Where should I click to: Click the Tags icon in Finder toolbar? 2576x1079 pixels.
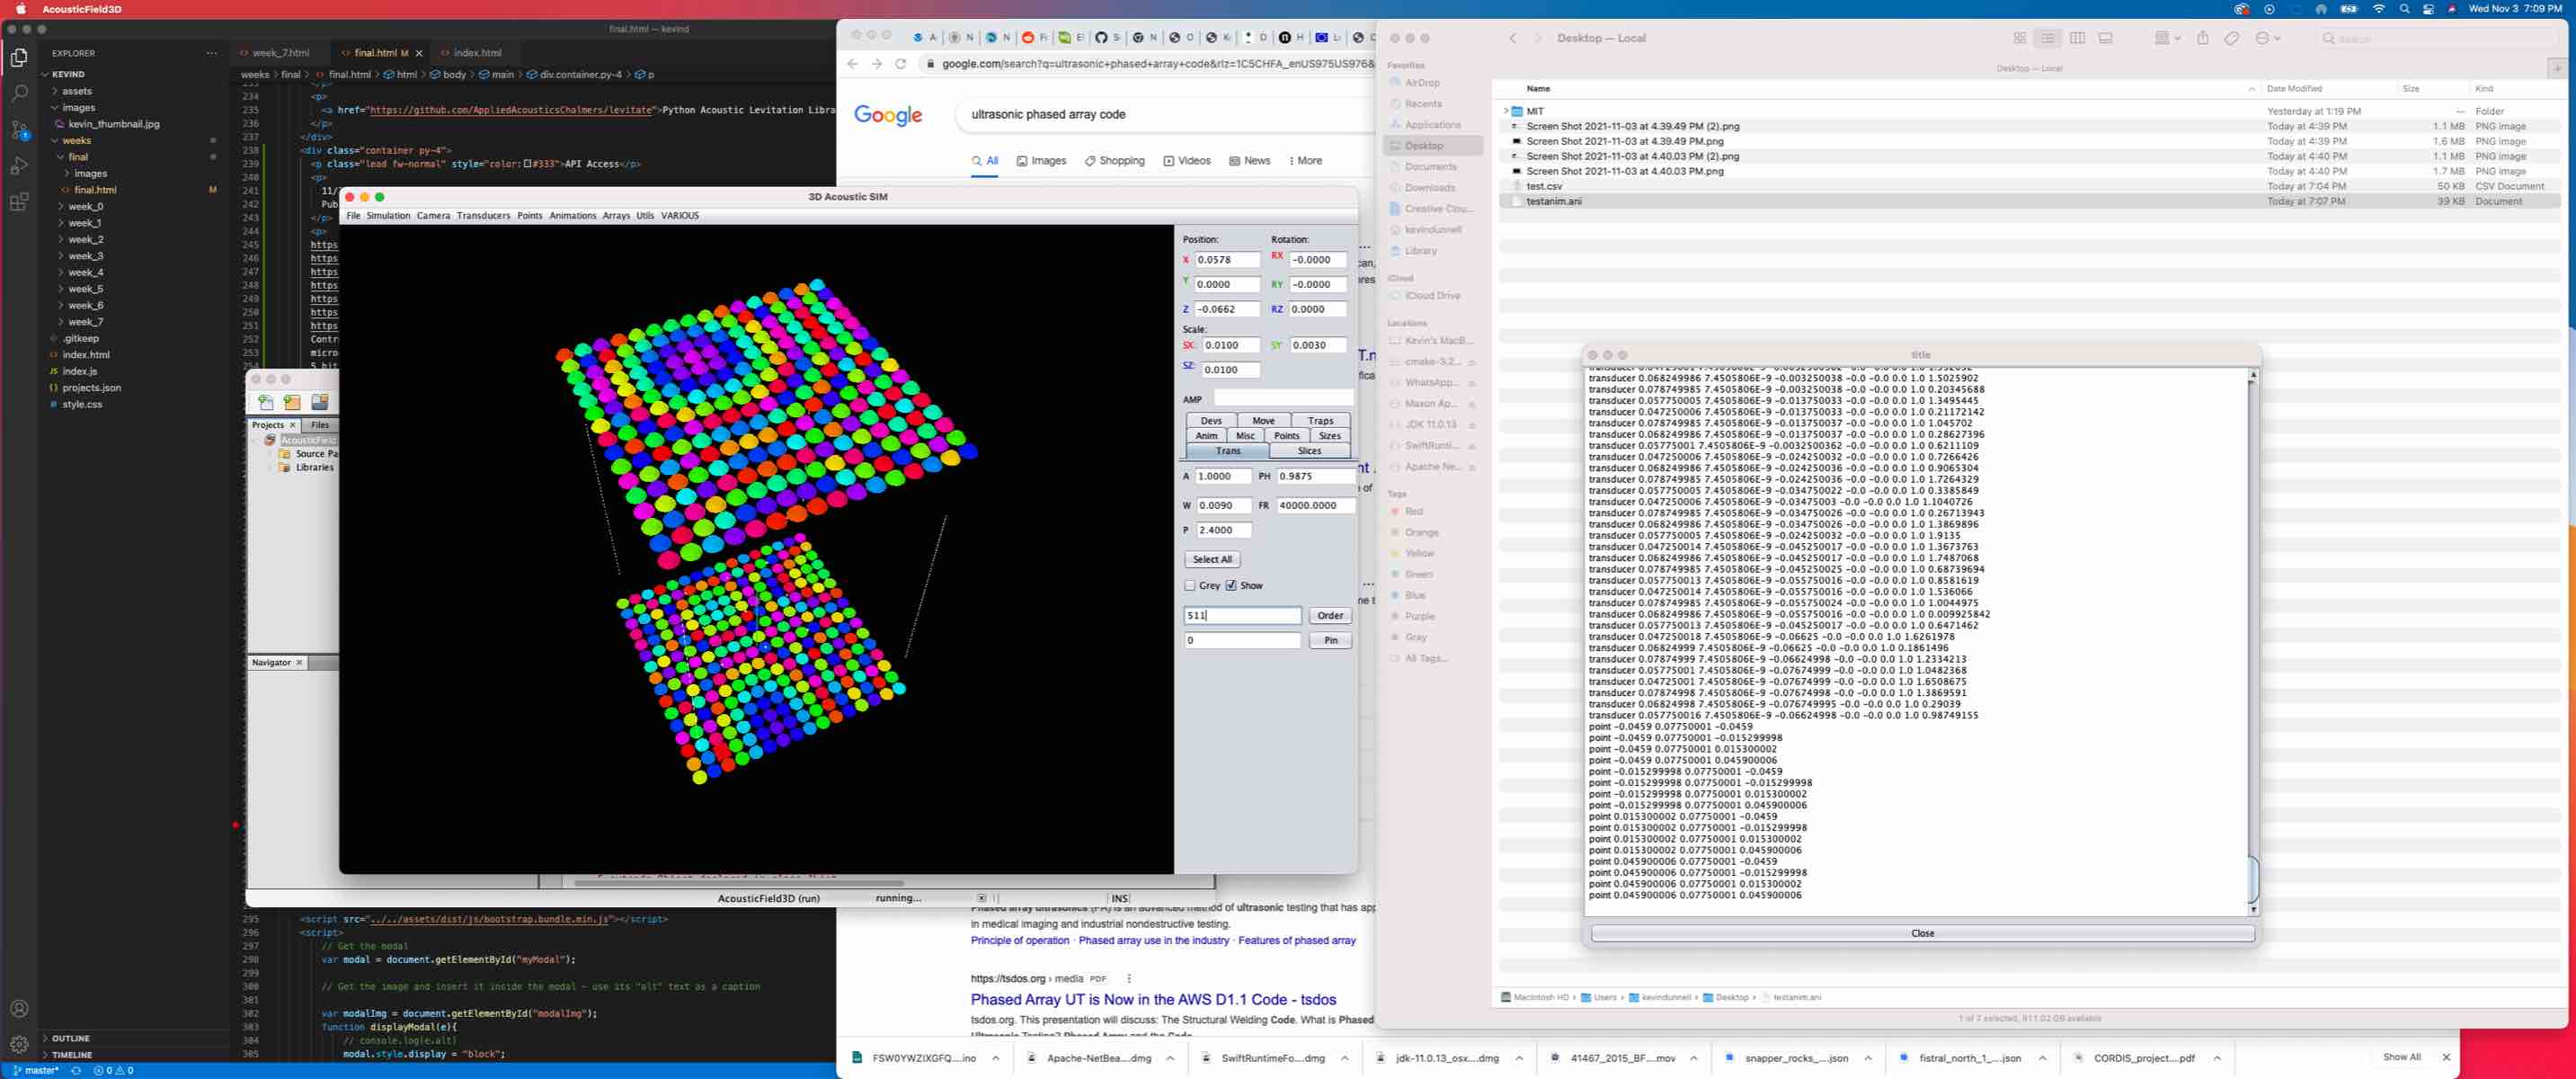coord(2231,37)
